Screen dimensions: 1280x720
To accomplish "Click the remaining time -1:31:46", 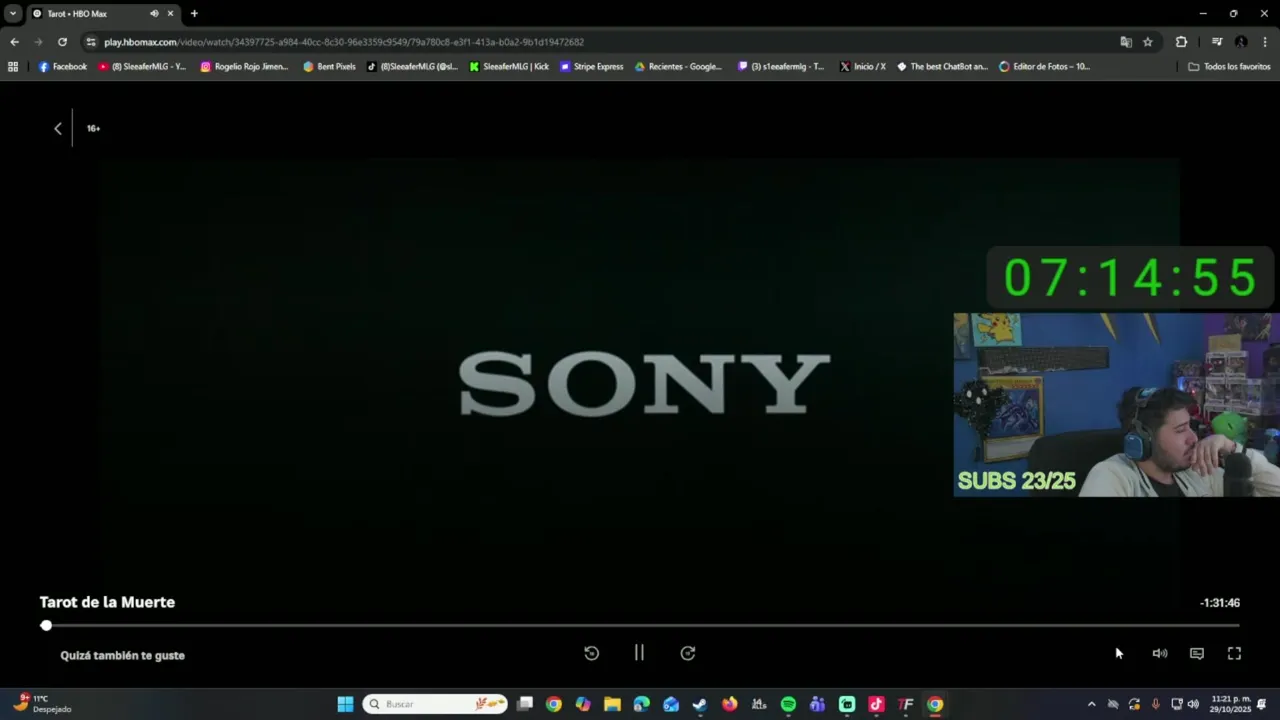I will [x=1220, y=603].
